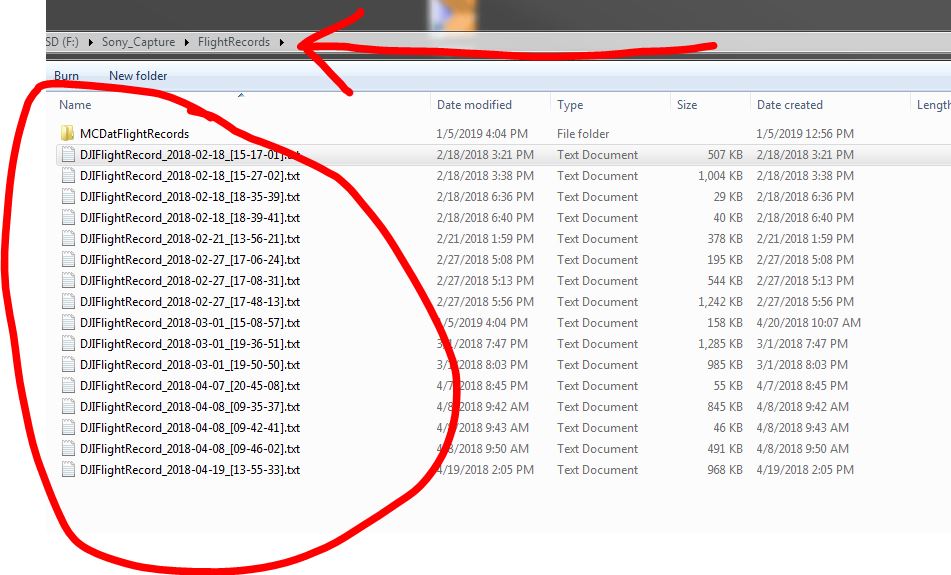Select file icon for DJIFlightRecord_2018-03-01_[15-08-57].txt
Image resolution: width=951 pixels, height=575 pixels.
(x=68, y=322)
